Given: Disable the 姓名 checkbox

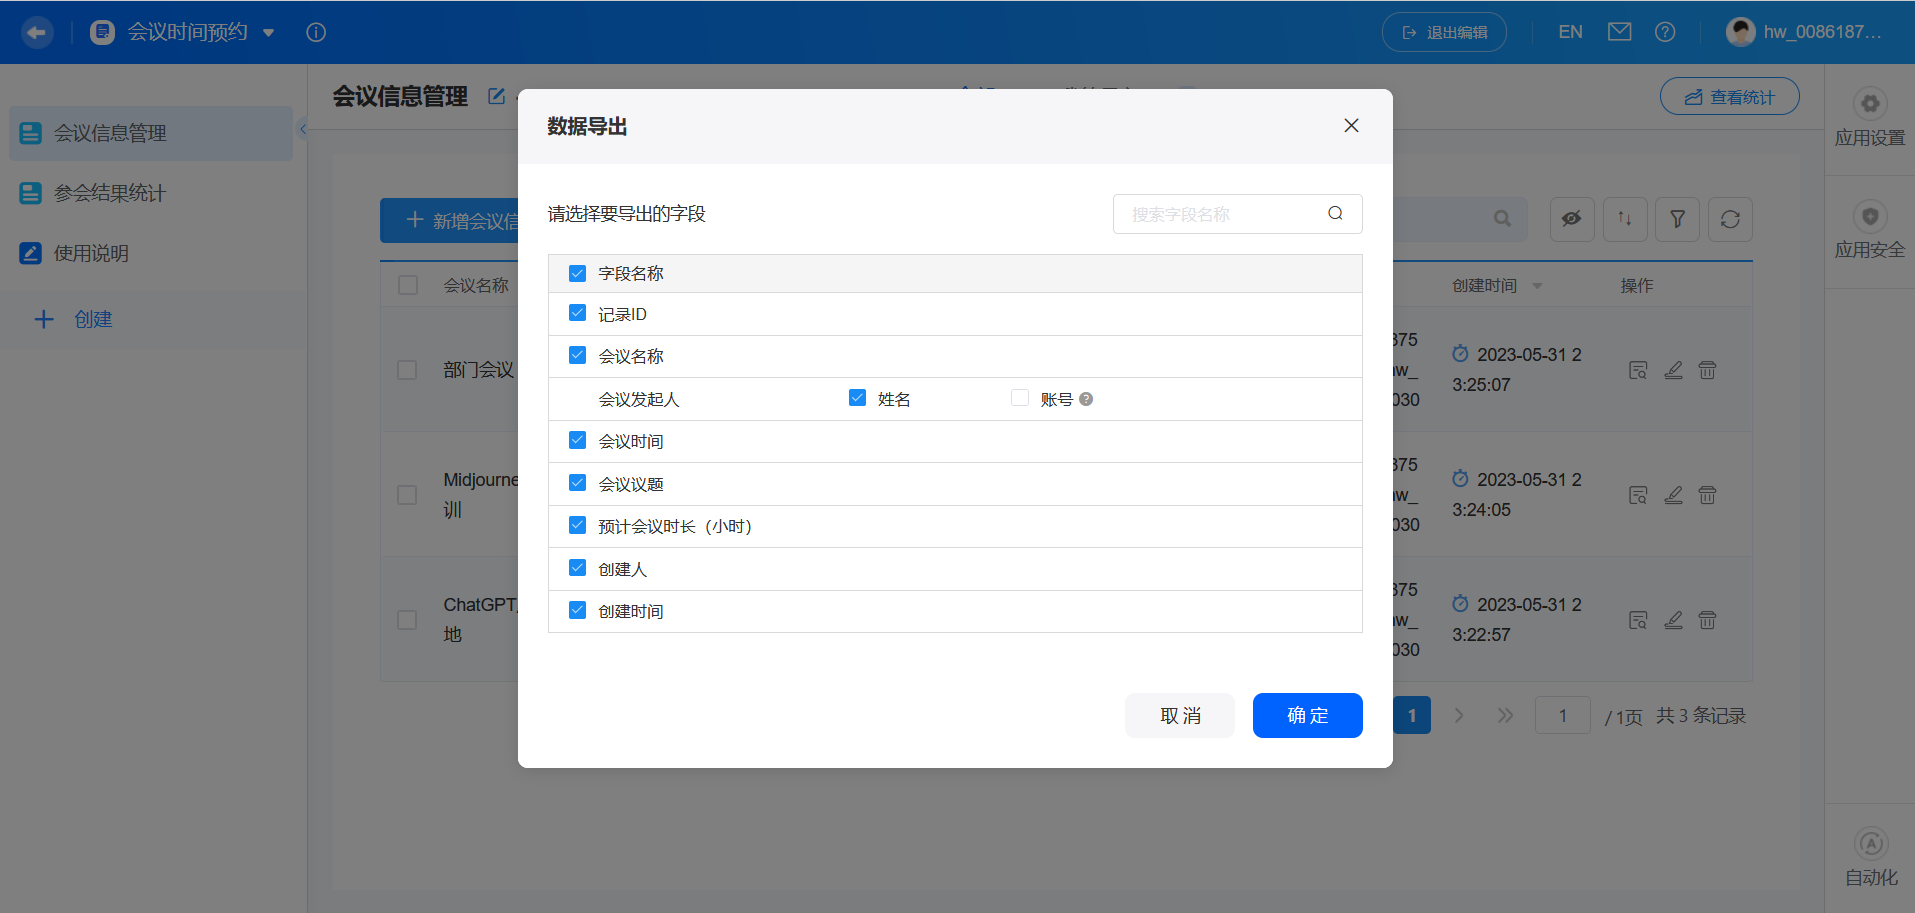Looking at the screenshot, I should click(x=857, y=397).
